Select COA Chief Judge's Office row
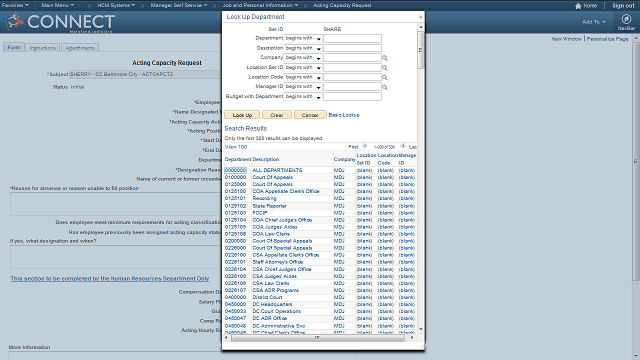640x360 pixels. coord(282,220)
